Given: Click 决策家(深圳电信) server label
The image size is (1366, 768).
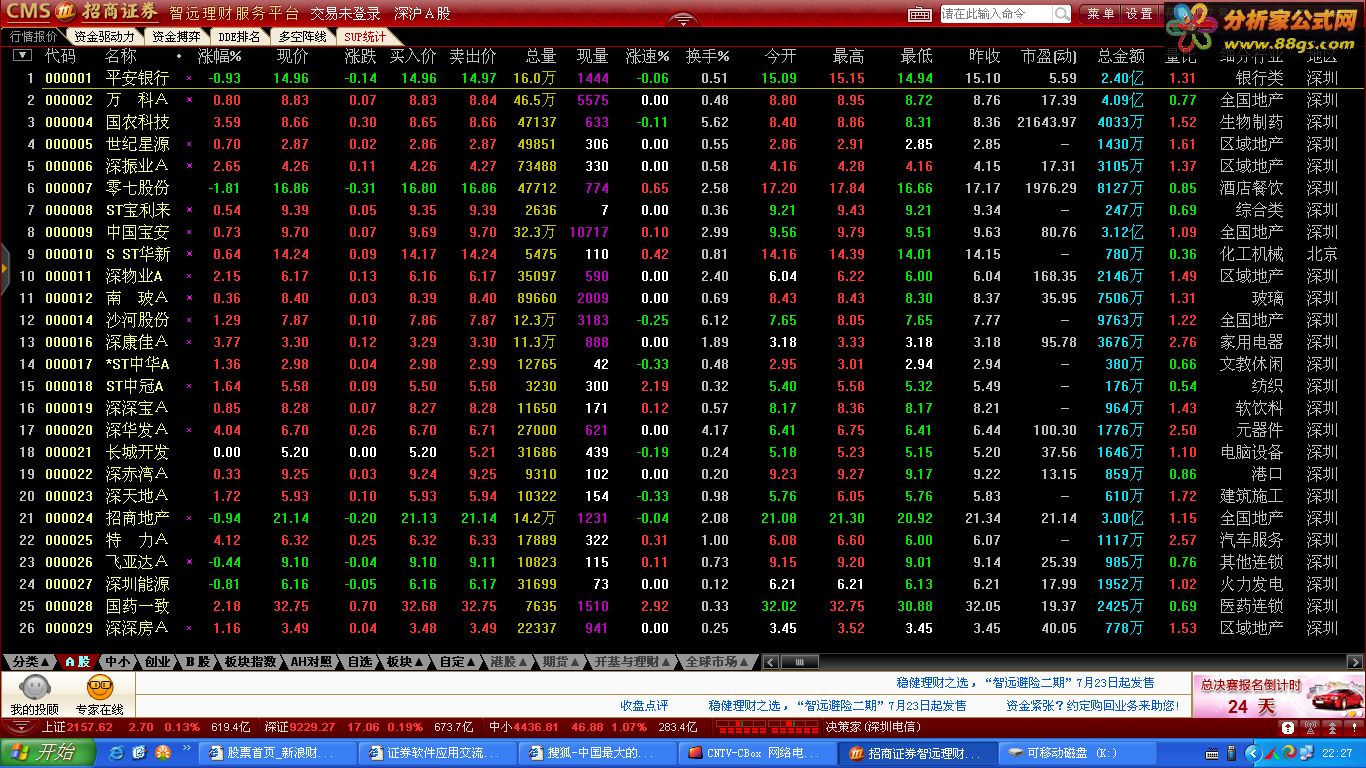Looking at the screenshot, I should 873,727.
